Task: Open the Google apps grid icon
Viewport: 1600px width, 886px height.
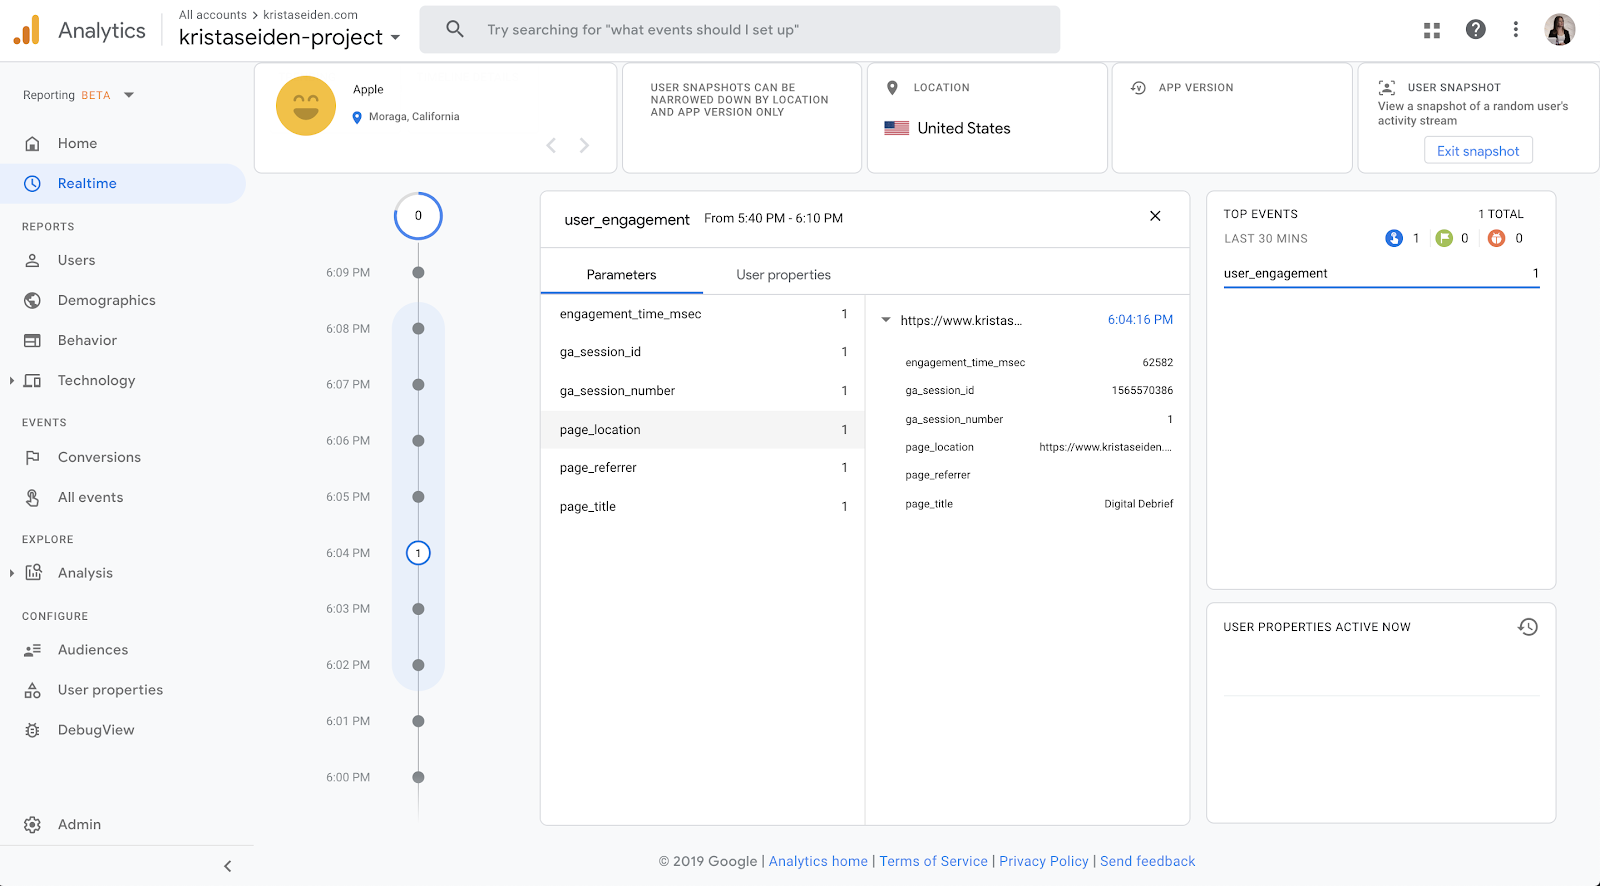Action: [x=1432, y=30]
